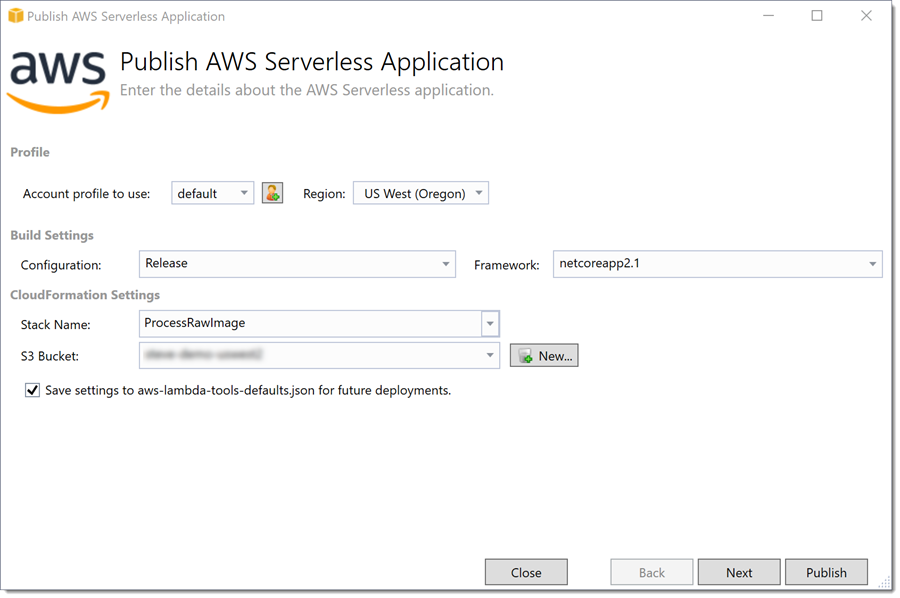Open the Account profile dropdown
Image resolution: width=900 pixels, height=598 pixels.
coord(212,193)
